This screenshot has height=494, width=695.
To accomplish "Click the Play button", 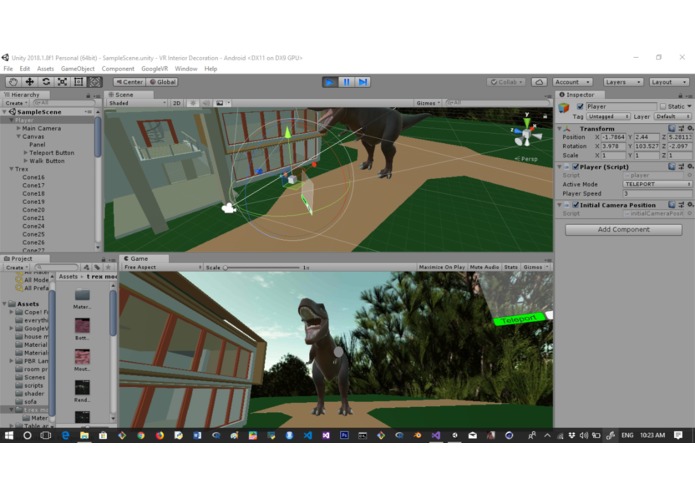I will click(330, 82).
